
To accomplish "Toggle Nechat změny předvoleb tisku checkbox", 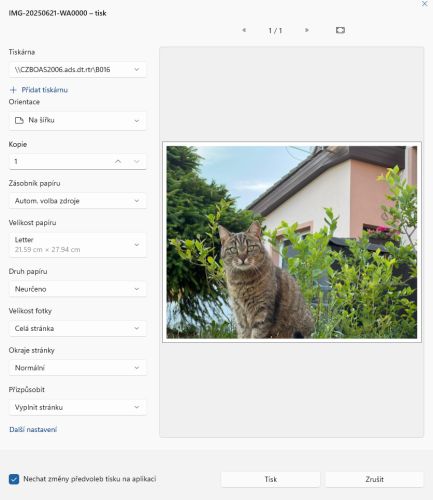I will (x=14, y=479).
